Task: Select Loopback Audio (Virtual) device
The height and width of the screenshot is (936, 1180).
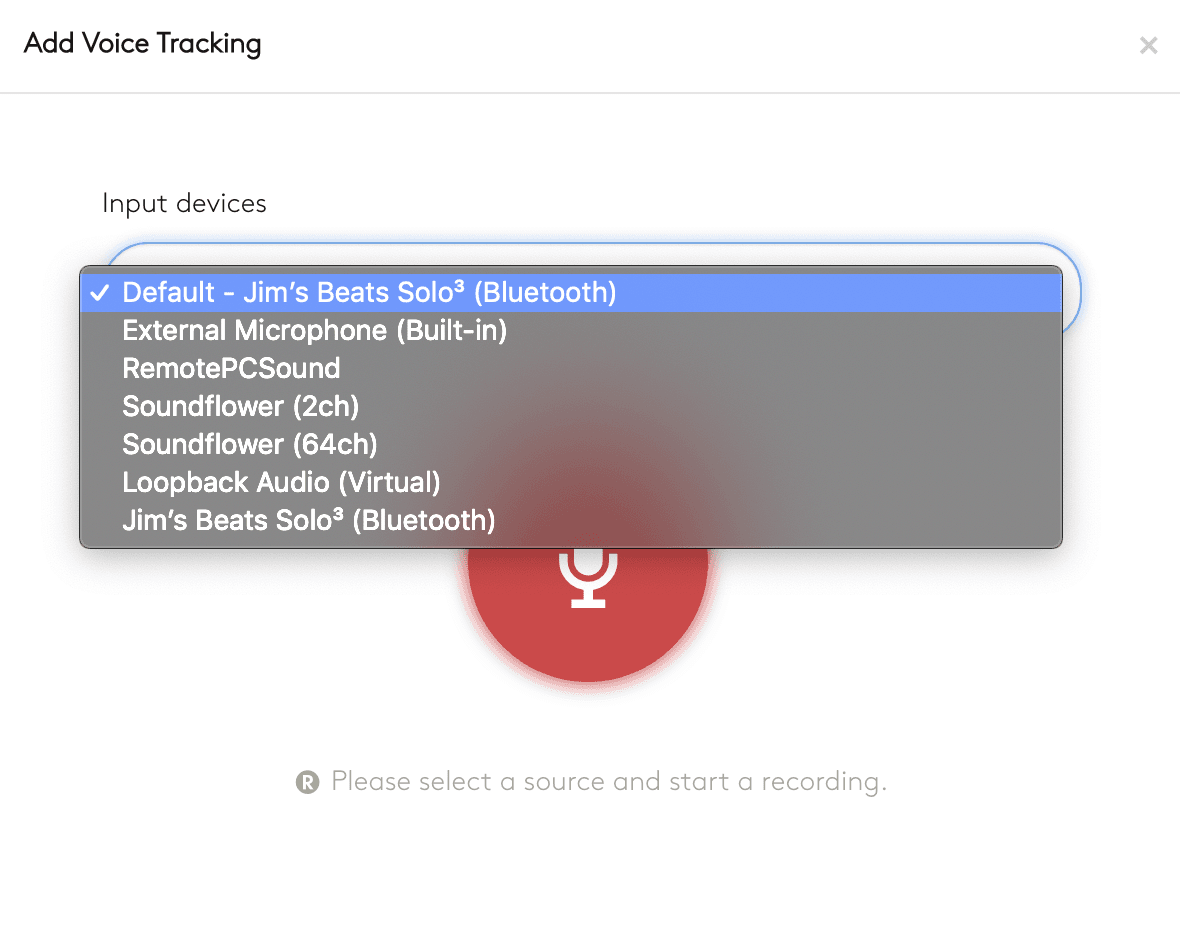Action: pos(281,482)
